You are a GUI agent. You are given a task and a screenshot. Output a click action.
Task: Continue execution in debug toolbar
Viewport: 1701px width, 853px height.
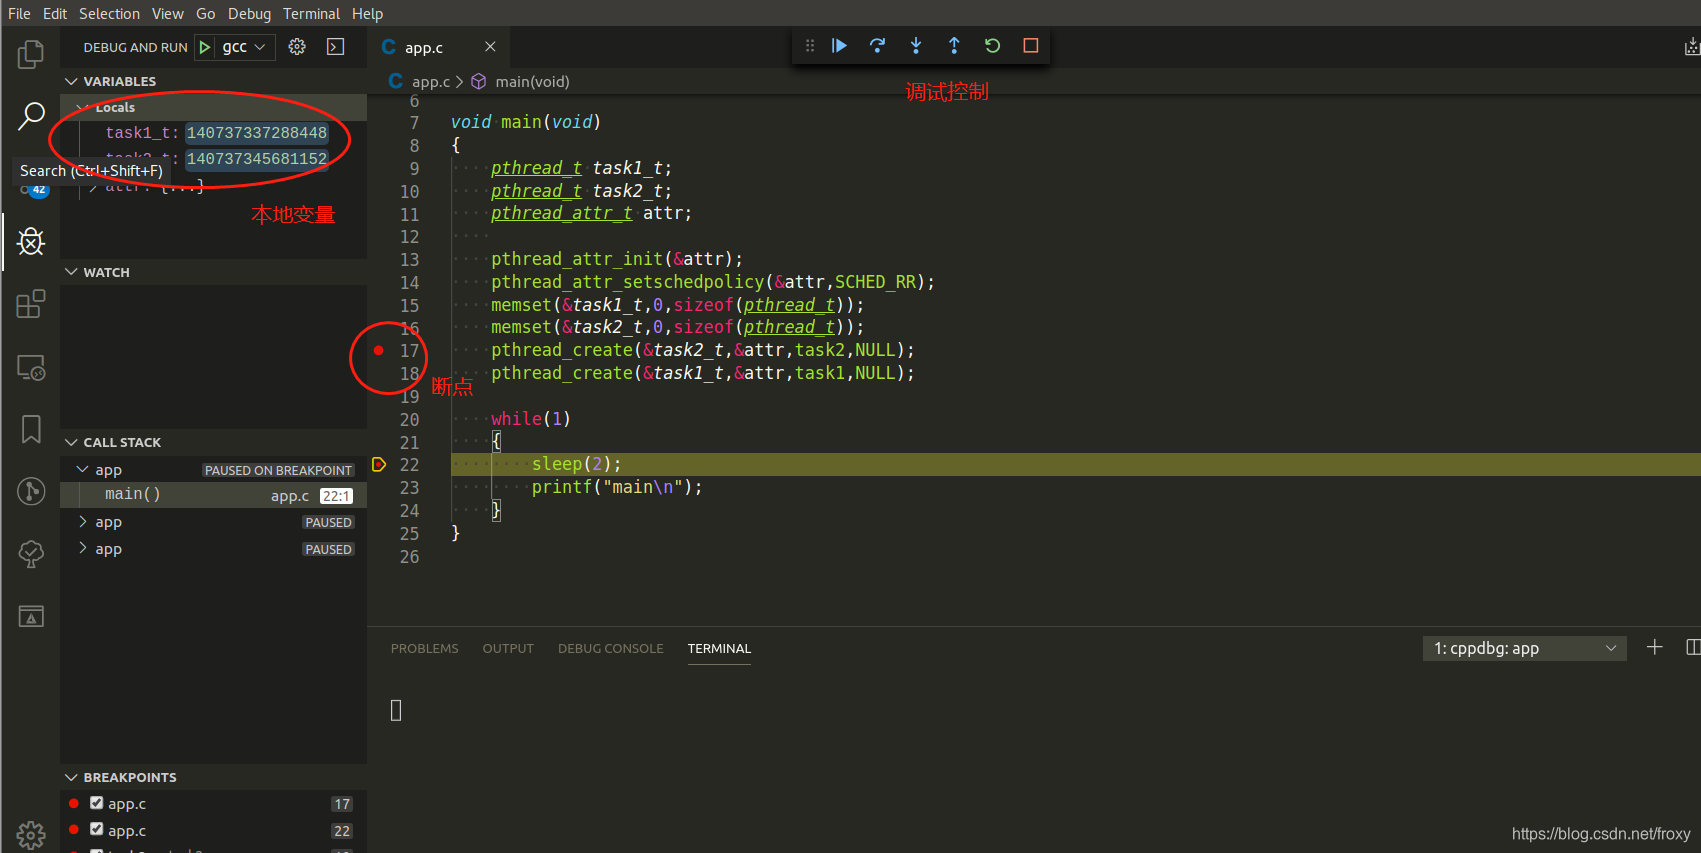(839, 46)
